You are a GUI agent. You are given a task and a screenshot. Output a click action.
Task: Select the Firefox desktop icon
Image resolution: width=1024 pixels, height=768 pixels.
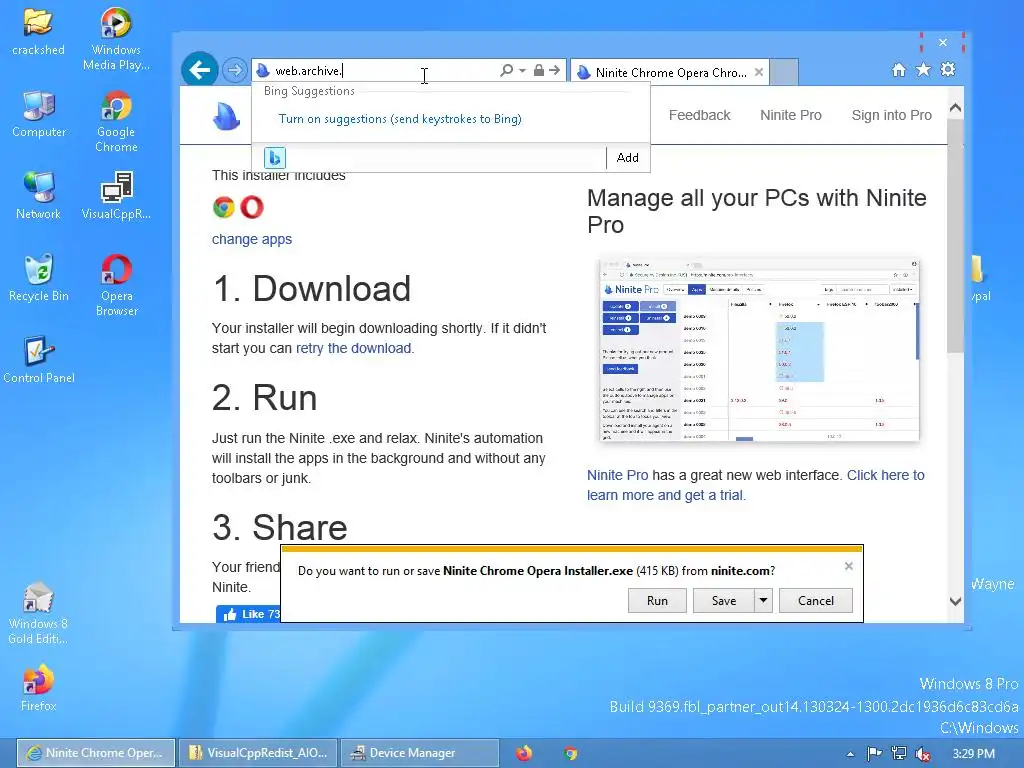pos(38,688)
